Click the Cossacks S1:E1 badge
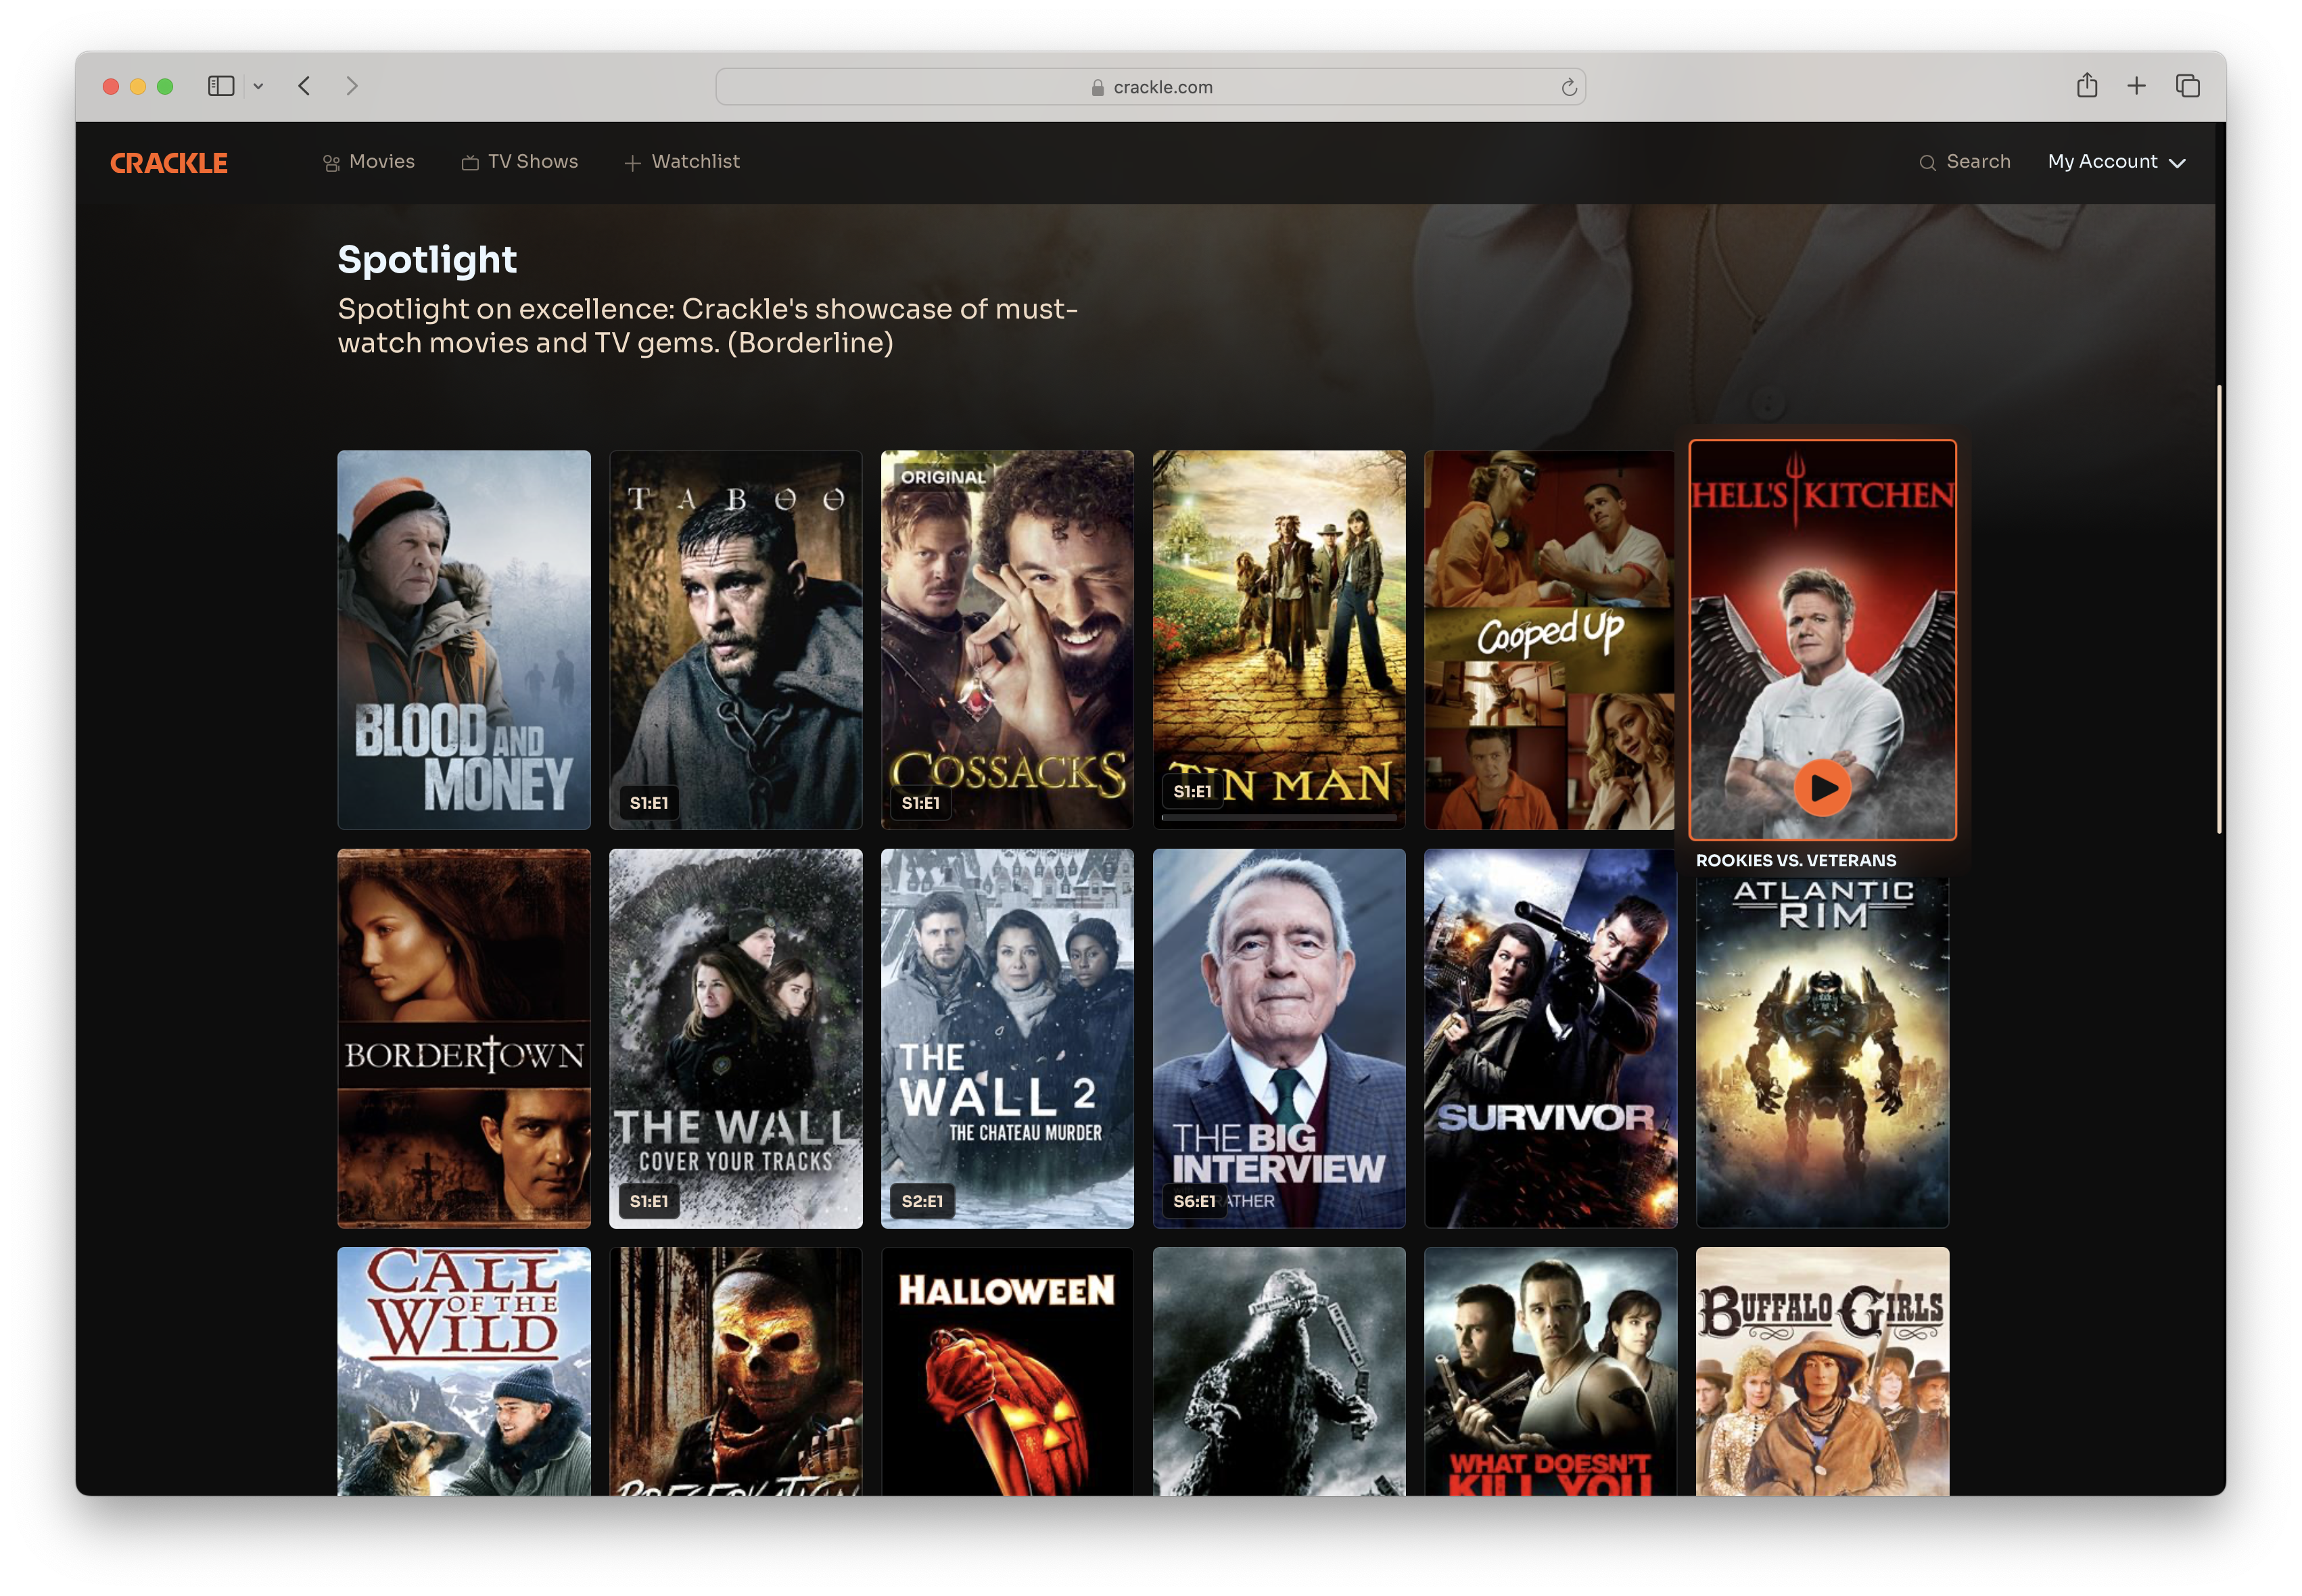This screenshot has width=2302, height=1596. (920, 802)
